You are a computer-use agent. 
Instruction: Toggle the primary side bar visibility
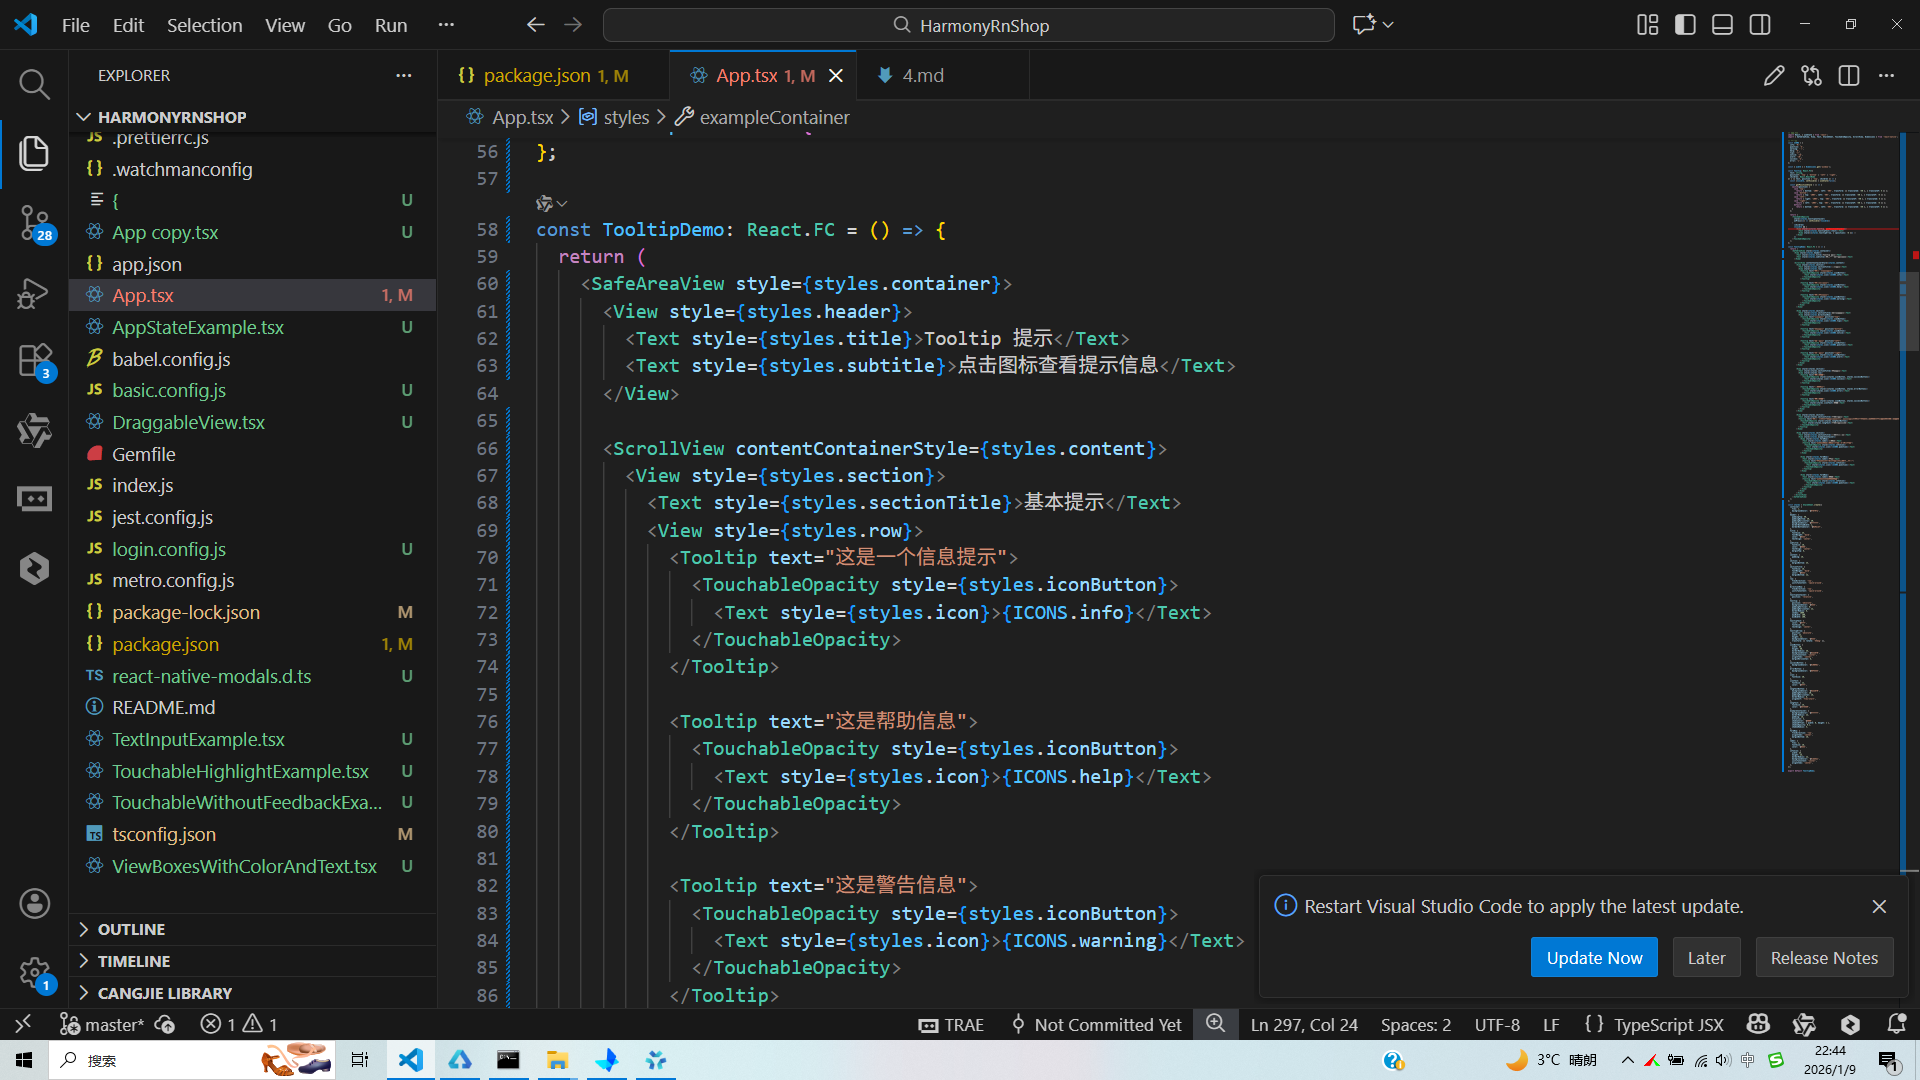pos(1685,25)
